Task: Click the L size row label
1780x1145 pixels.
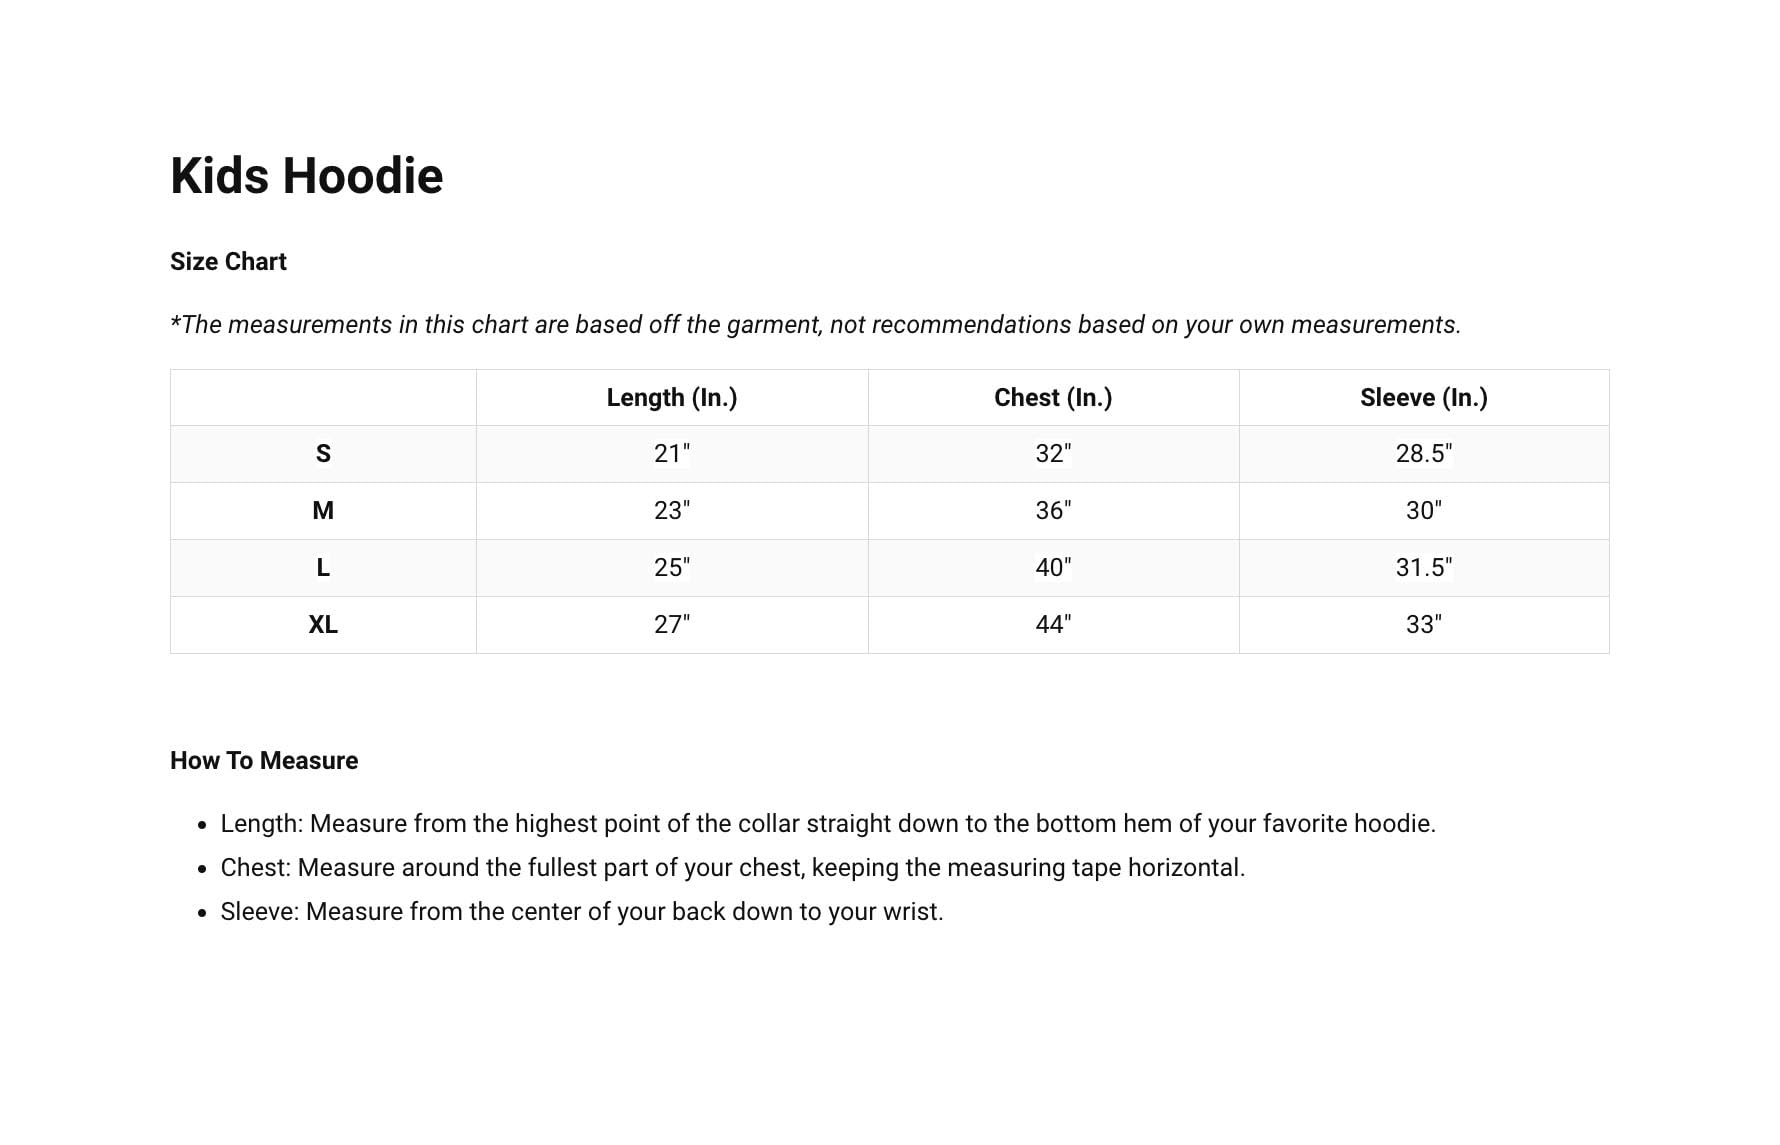Action: tap(323, 568)
